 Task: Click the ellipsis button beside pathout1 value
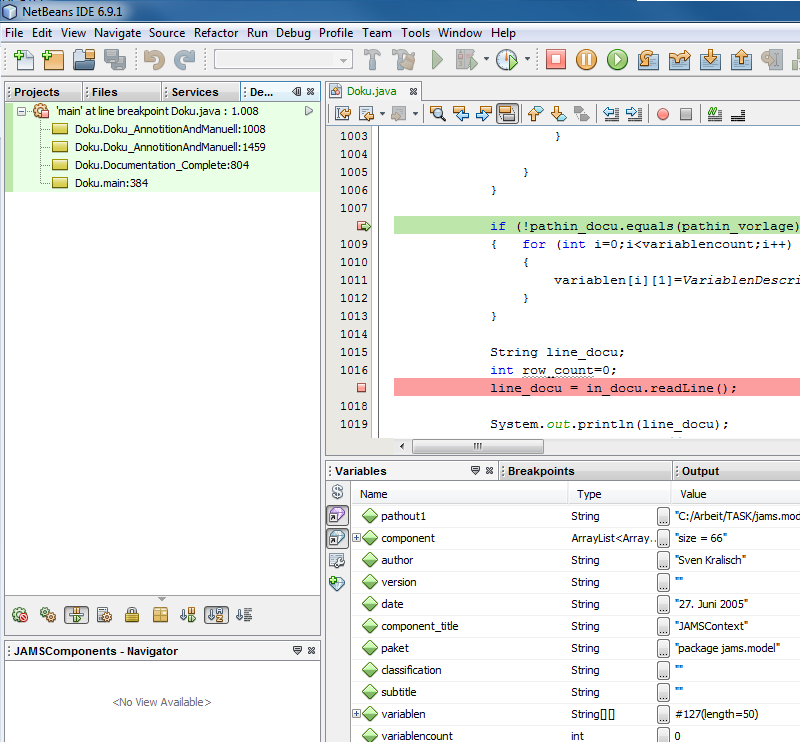pyautogui.click(x=663, y=516)
